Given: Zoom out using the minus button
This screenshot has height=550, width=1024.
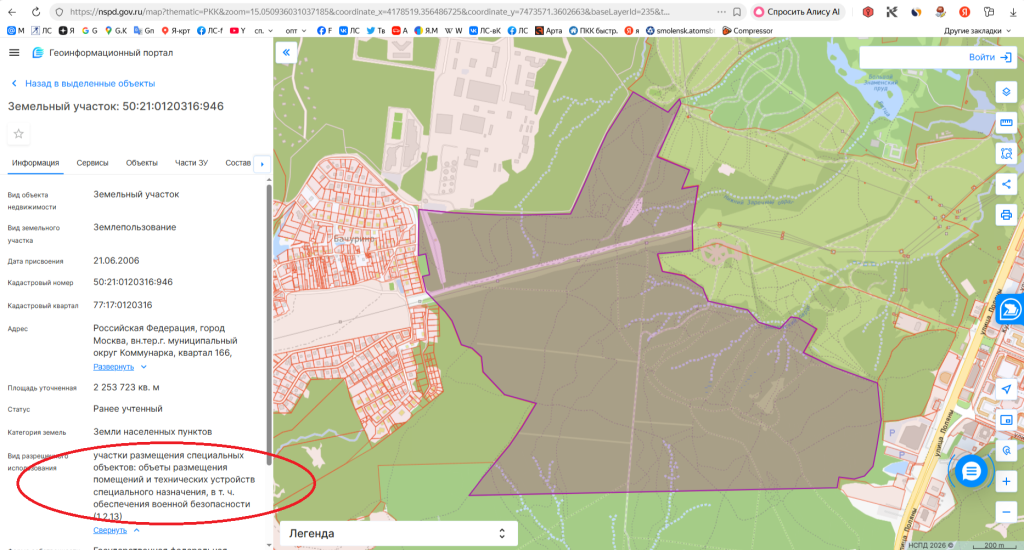Looking at the screenshot, I should [1006, 512].
